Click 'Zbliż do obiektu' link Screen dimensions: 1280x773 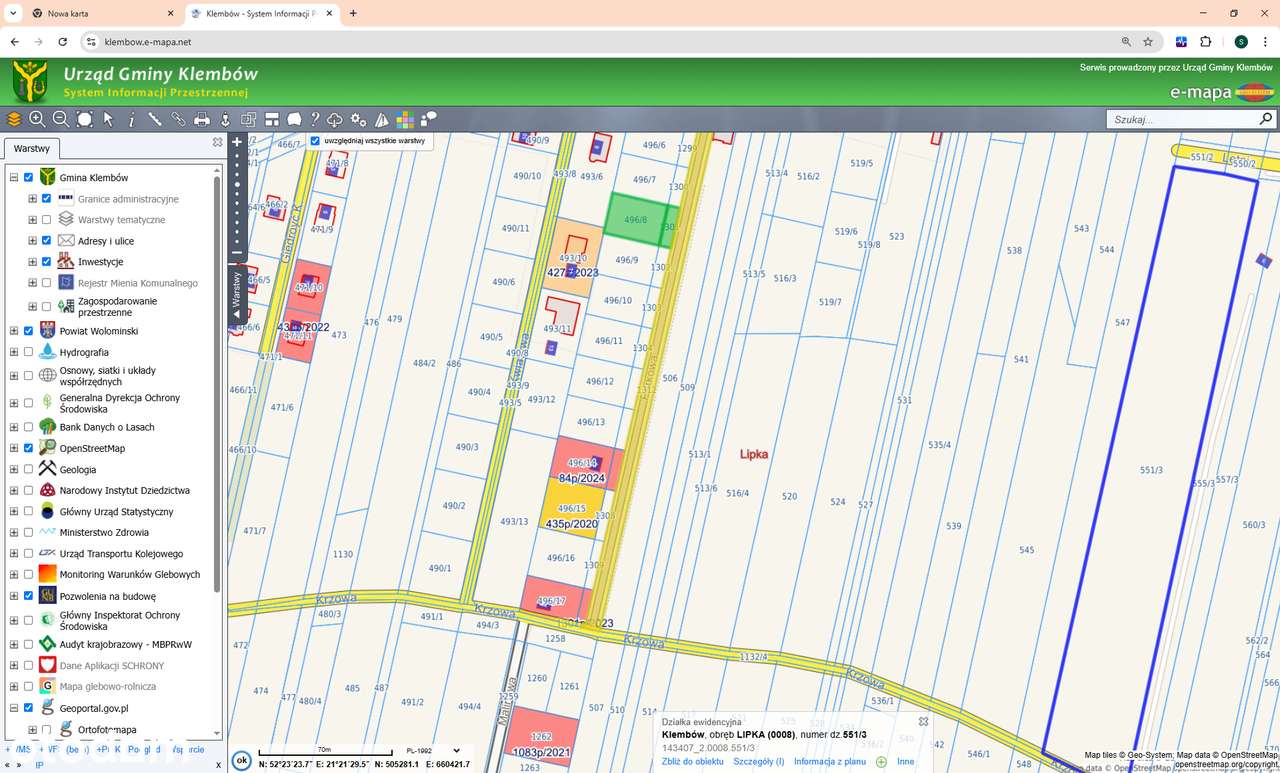(x=693, y=762)
